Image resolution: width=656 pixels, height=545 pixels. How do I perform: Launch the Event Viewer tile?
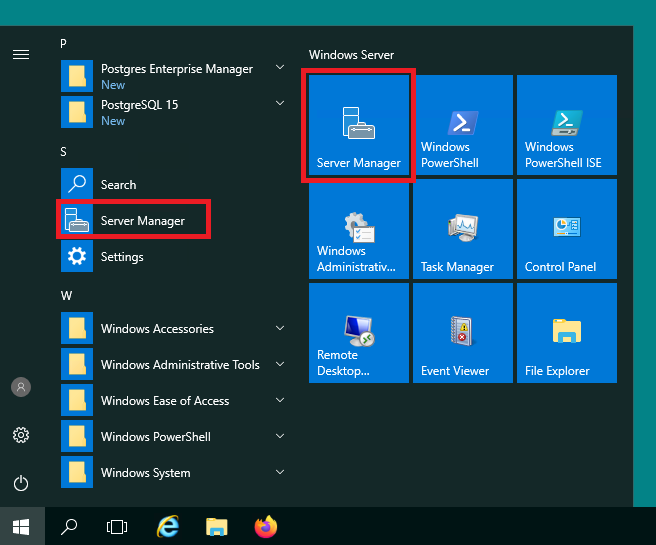click(x=463, y=333)
